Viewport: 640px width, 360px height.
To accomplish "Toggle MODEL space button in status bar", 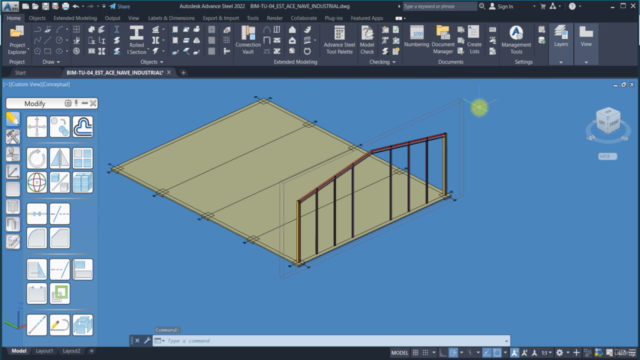I will point(400,353).
